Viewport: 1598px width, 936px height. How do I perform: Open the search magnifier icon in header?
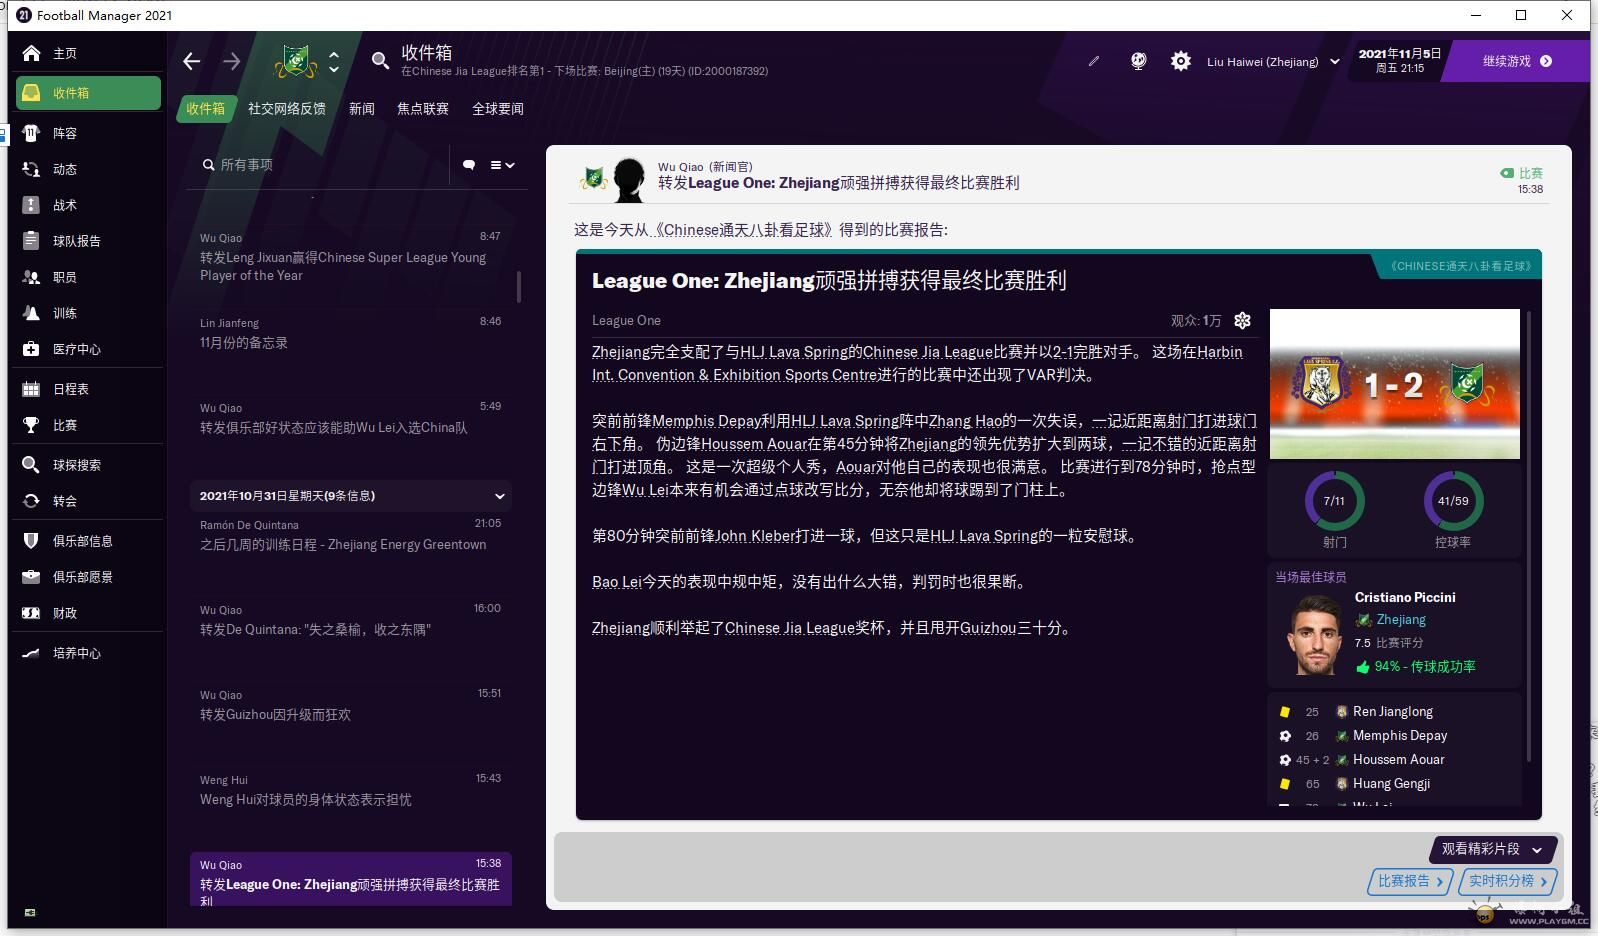(x=380, y=61)
